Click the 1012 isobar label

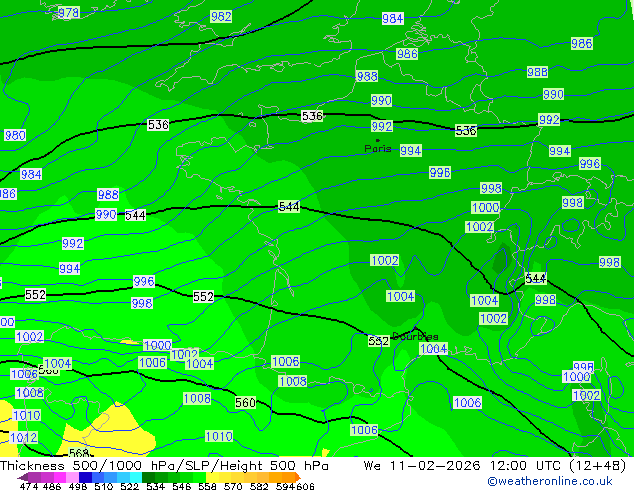[x=23, y=437]
